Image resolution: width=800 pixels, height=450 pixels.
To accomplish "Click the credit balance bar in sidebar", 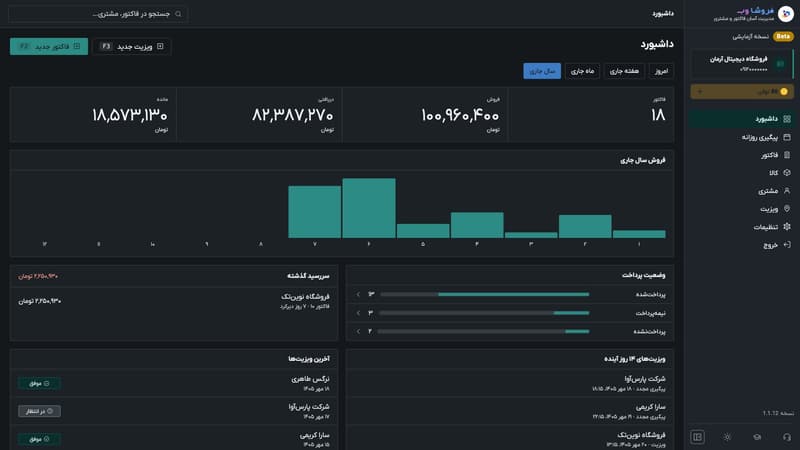I will [x=742, y=91].
